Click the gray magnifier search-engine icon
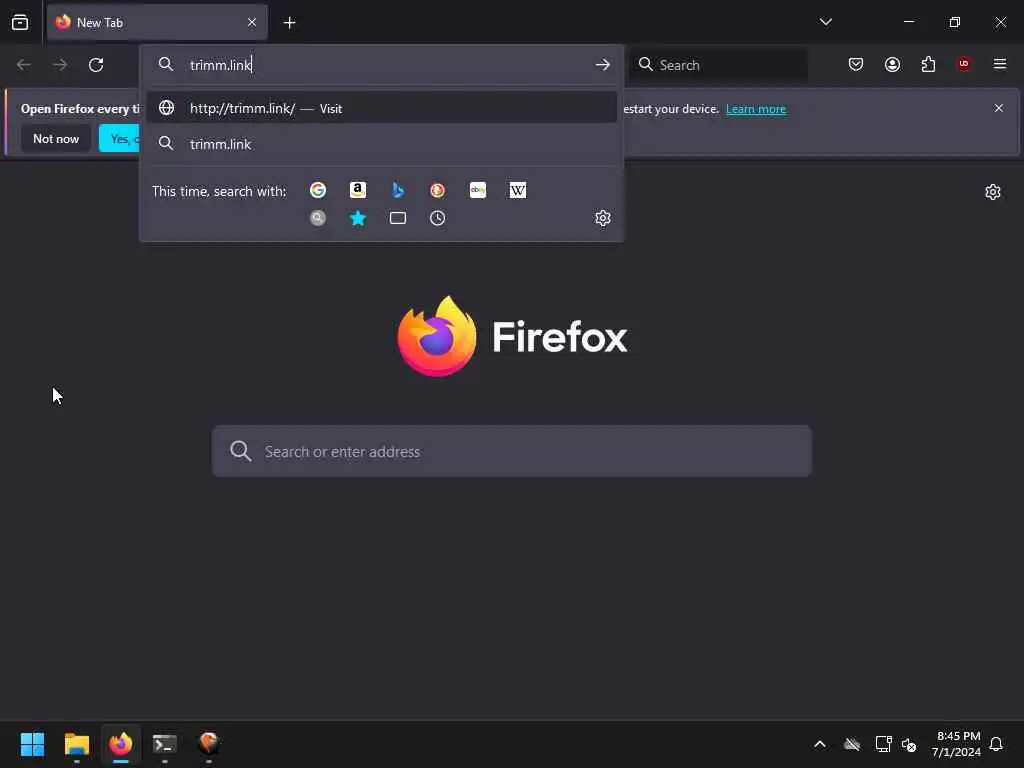1024x768 pixels. [318, 218]
